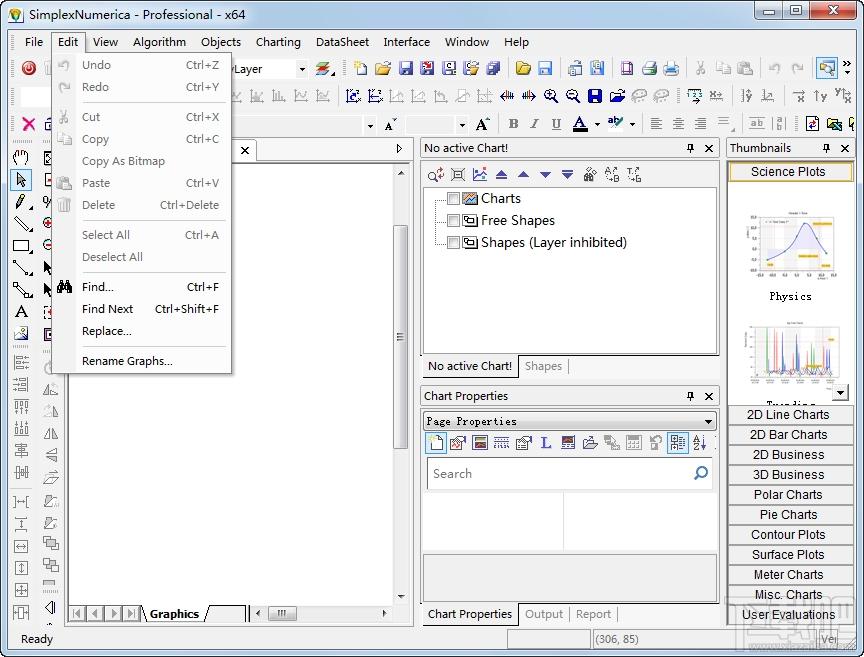This screenshot has height=657, width=864.
Task: Check the Charts tree checkbox
Action: [x=453, y=198]
